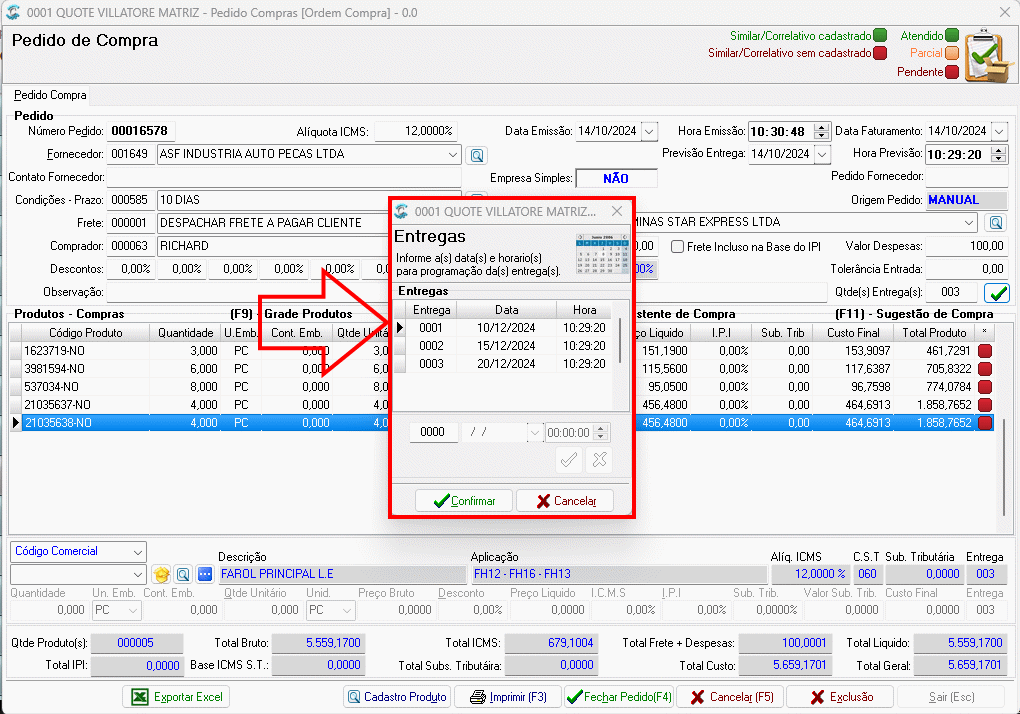Close the Entregas dialog with X
Screen dimensions: 1020x714
(x=617, y=211)
